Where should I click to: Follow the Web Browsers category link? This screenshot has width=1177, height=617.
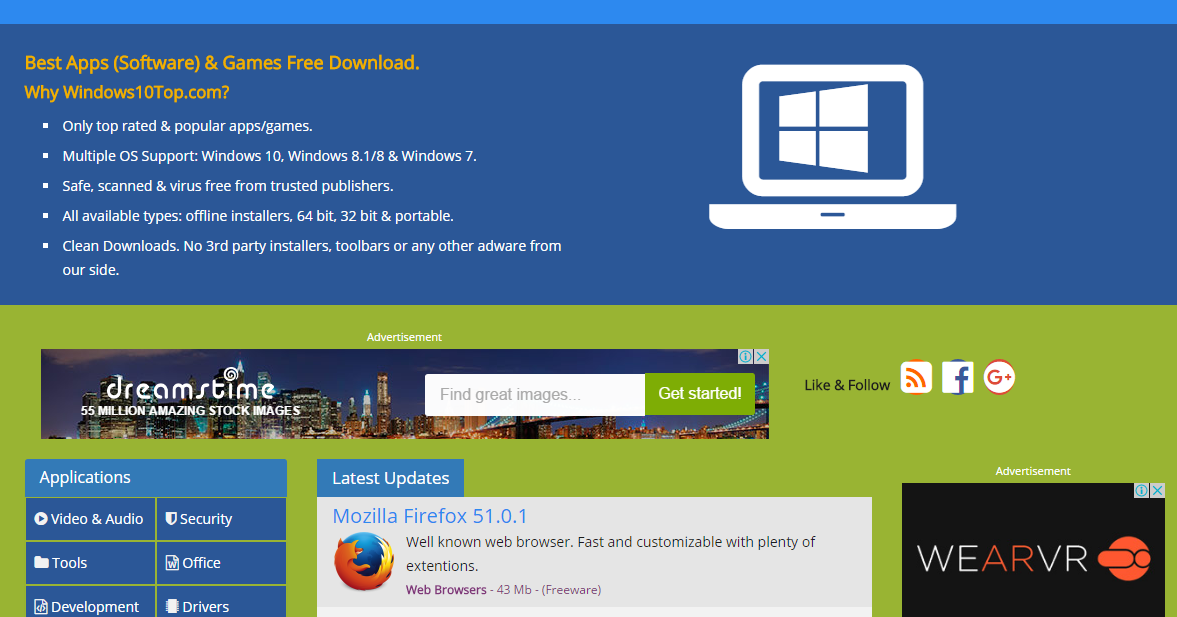point(446,590)
